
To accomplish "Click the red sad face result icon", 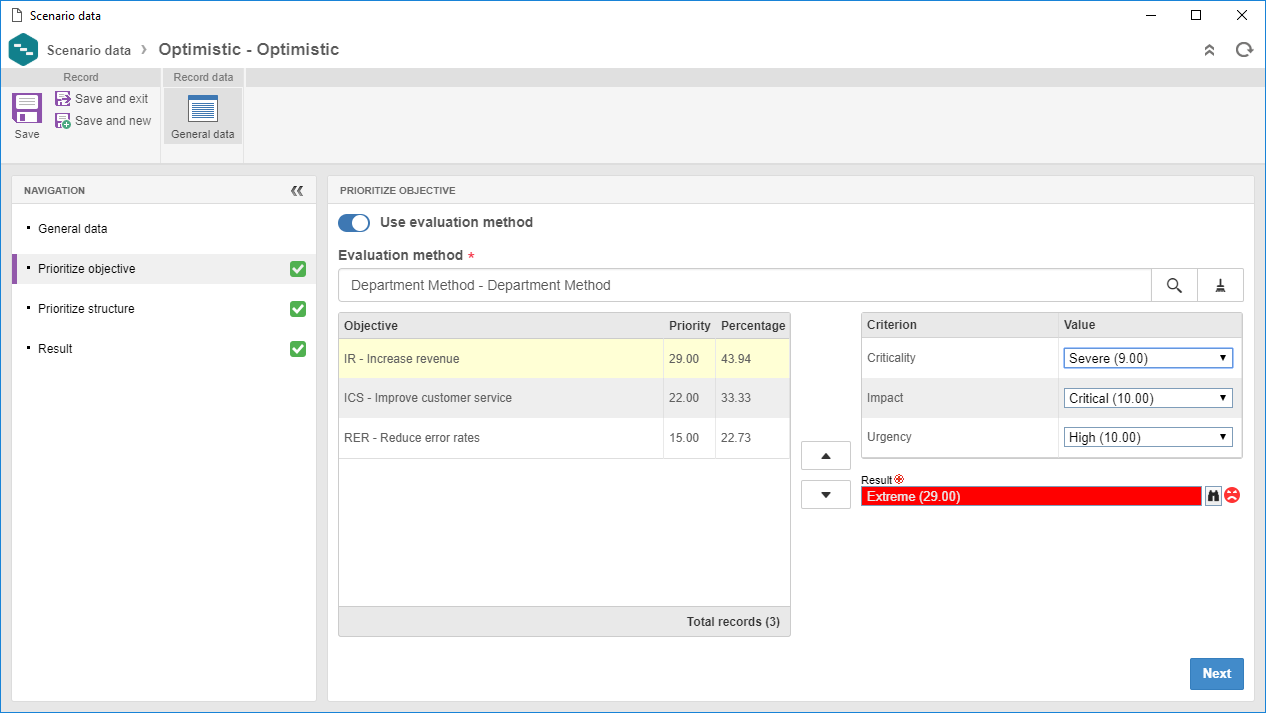I will click(1232, 495).
